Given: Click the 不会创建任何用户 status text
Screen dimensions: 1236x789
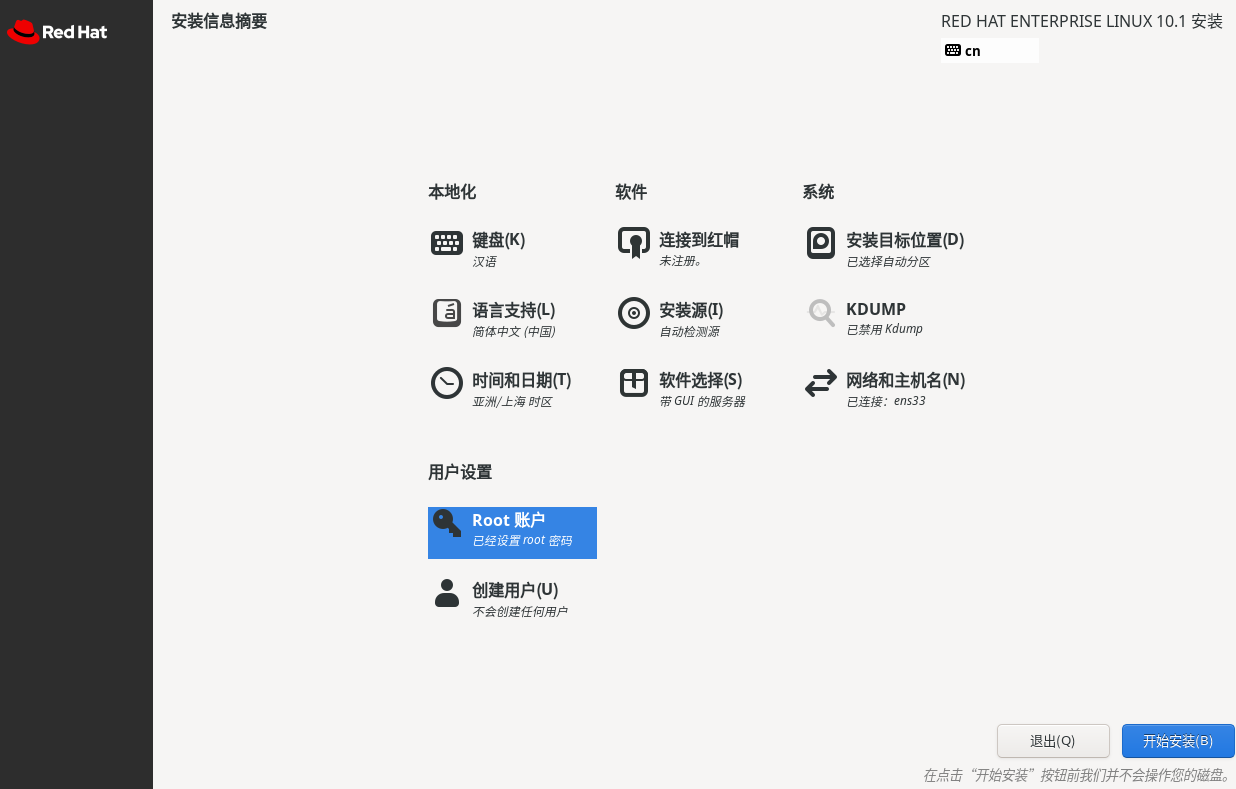Looking at the screenshot, I should tap(519, 611).
